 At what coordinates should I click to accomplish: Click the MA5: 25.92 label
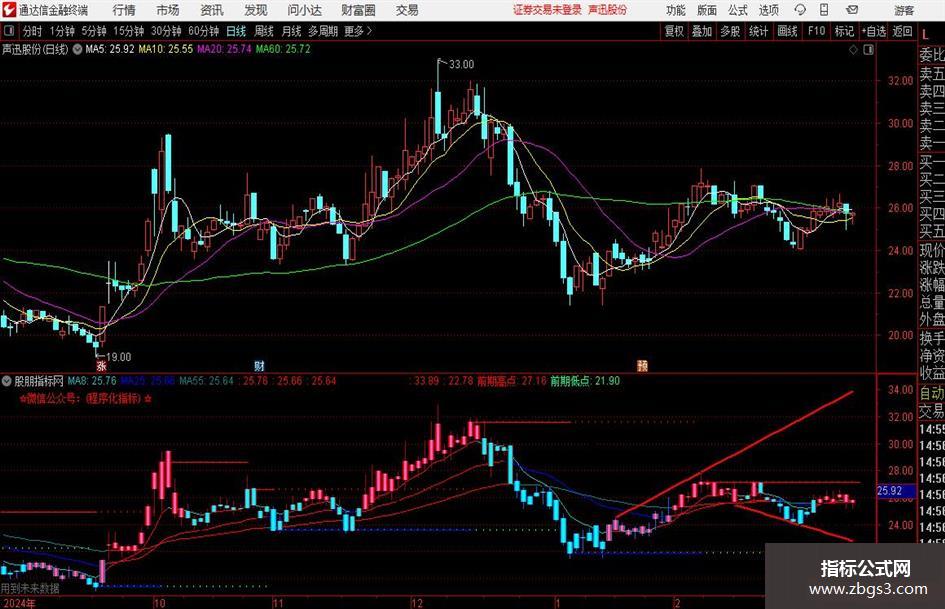pyautogui.click(x=110, y=49)
